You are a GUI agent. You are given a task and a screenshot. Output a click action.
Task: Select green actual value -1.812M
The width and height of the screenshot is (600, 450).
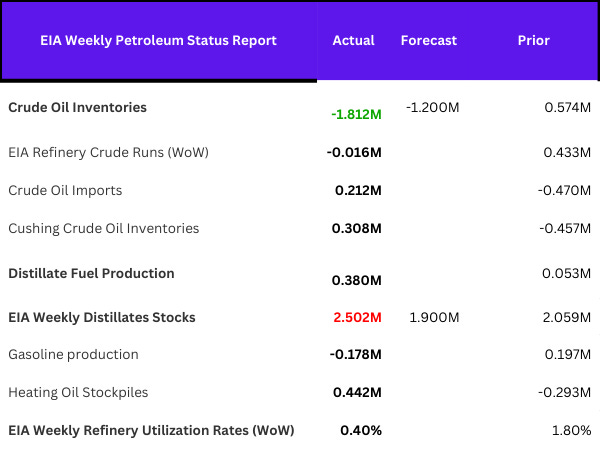tap(356, 114)
